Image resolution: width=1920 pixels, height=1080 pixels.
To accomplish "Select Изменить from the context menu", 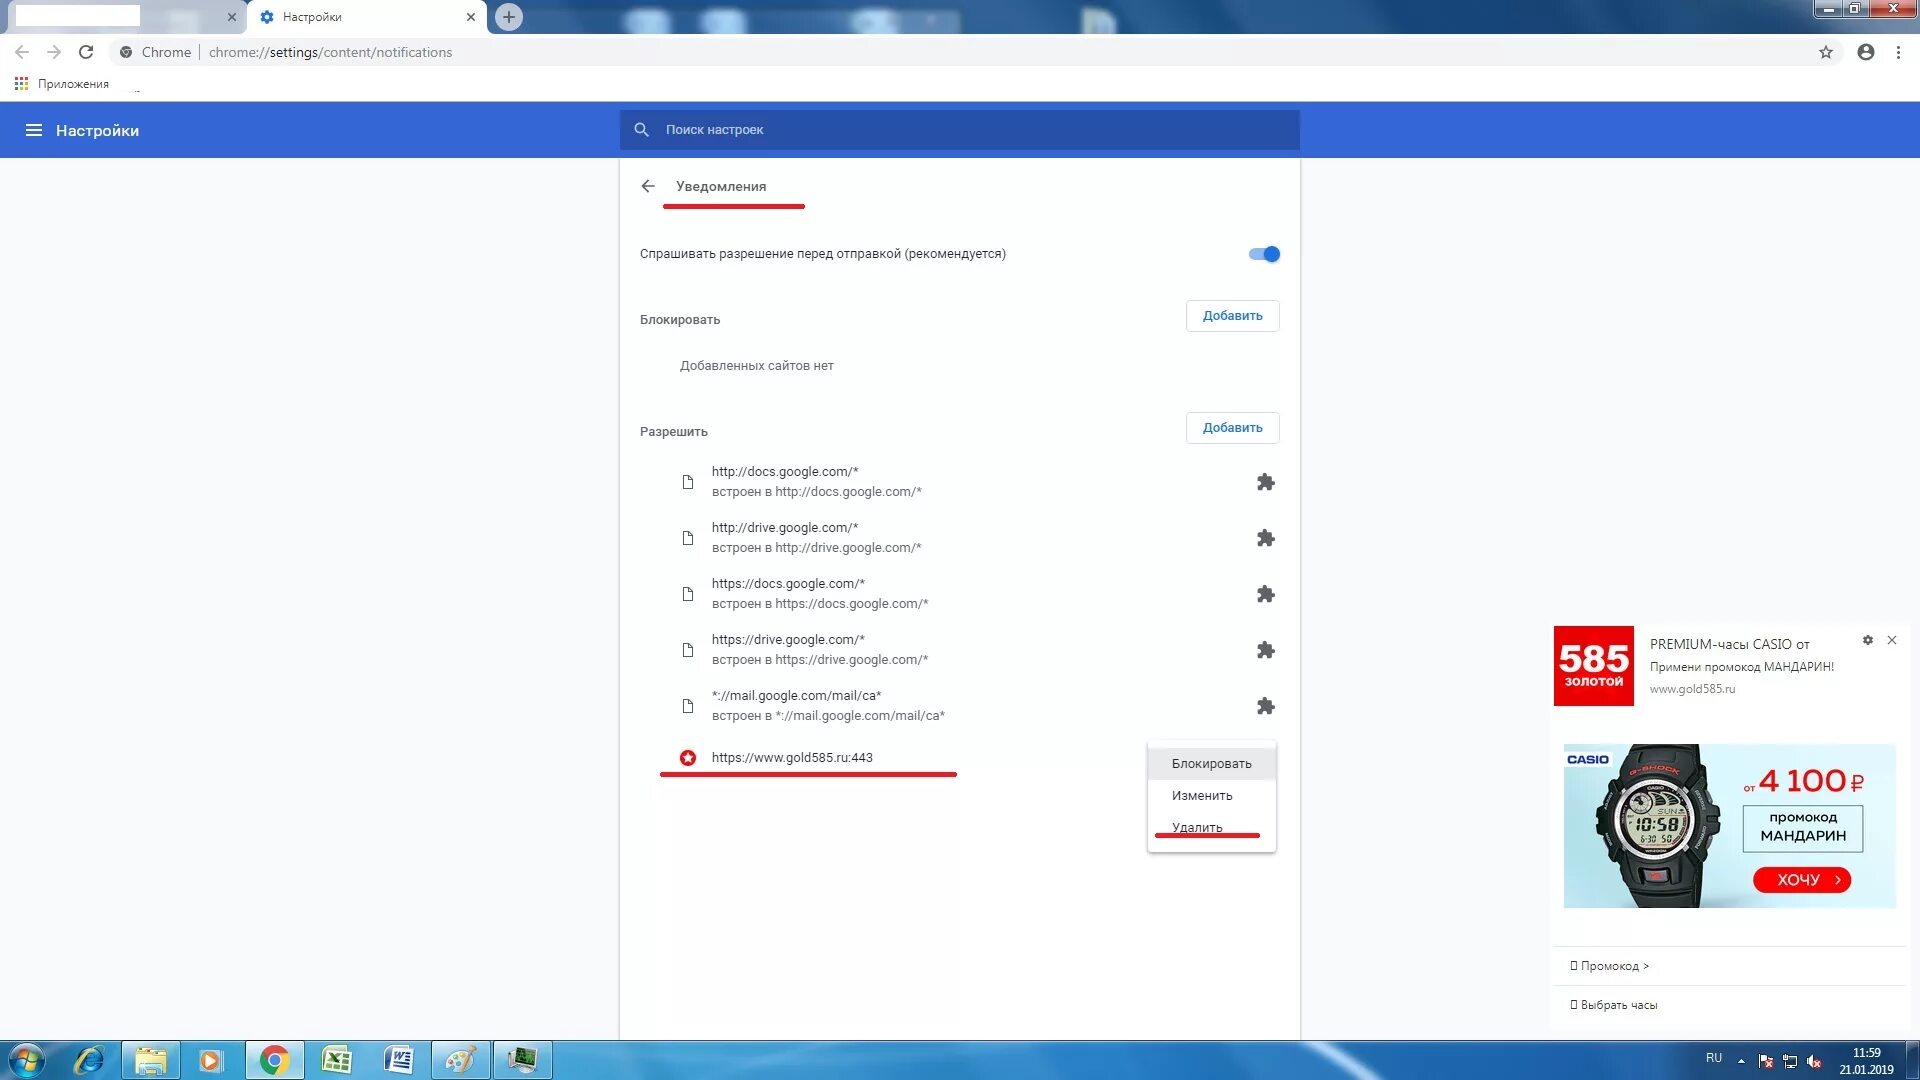I will (1201, 794).
